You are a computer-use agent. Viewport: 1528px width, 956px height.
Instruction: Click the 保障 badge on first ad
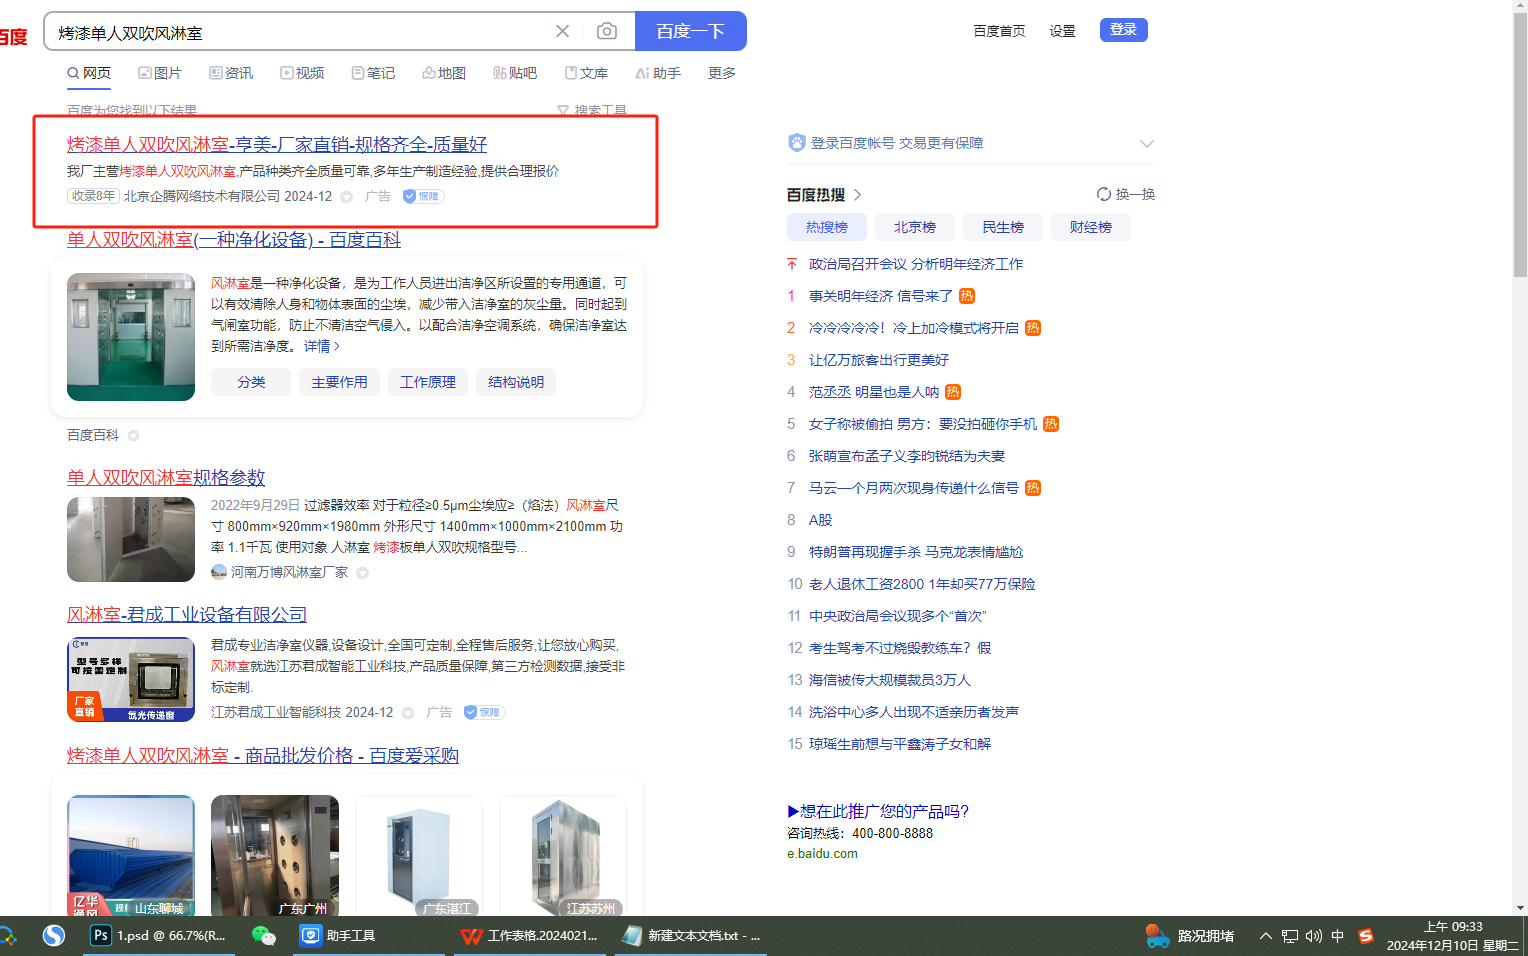point(423,196)
